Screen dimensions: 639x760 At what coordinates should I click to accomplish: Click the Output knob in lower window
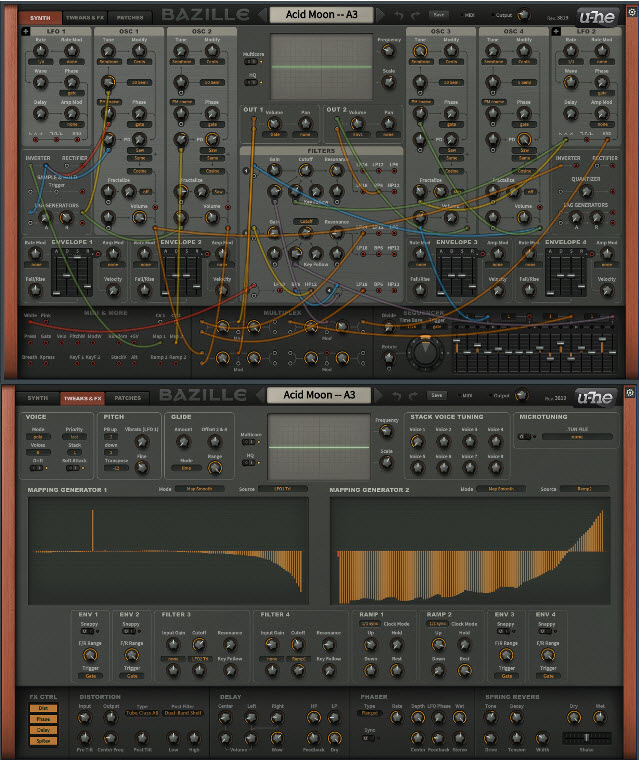point(522,396)
